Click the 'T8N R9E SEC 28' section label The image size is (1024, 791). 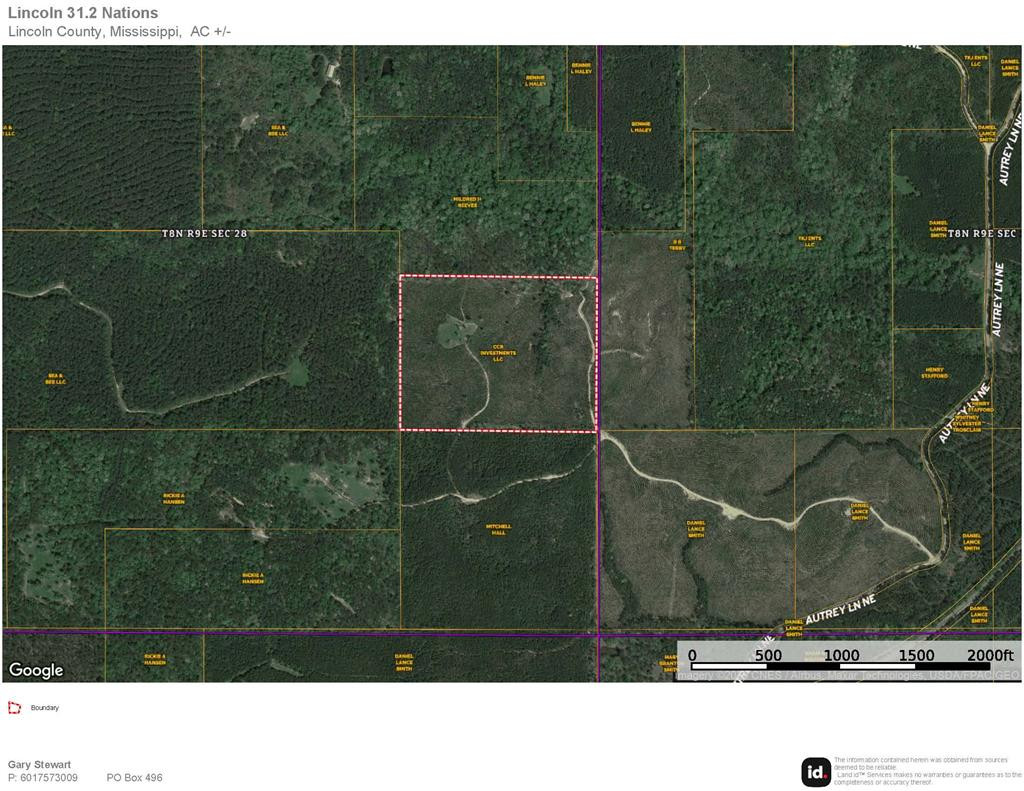[204, 233]
